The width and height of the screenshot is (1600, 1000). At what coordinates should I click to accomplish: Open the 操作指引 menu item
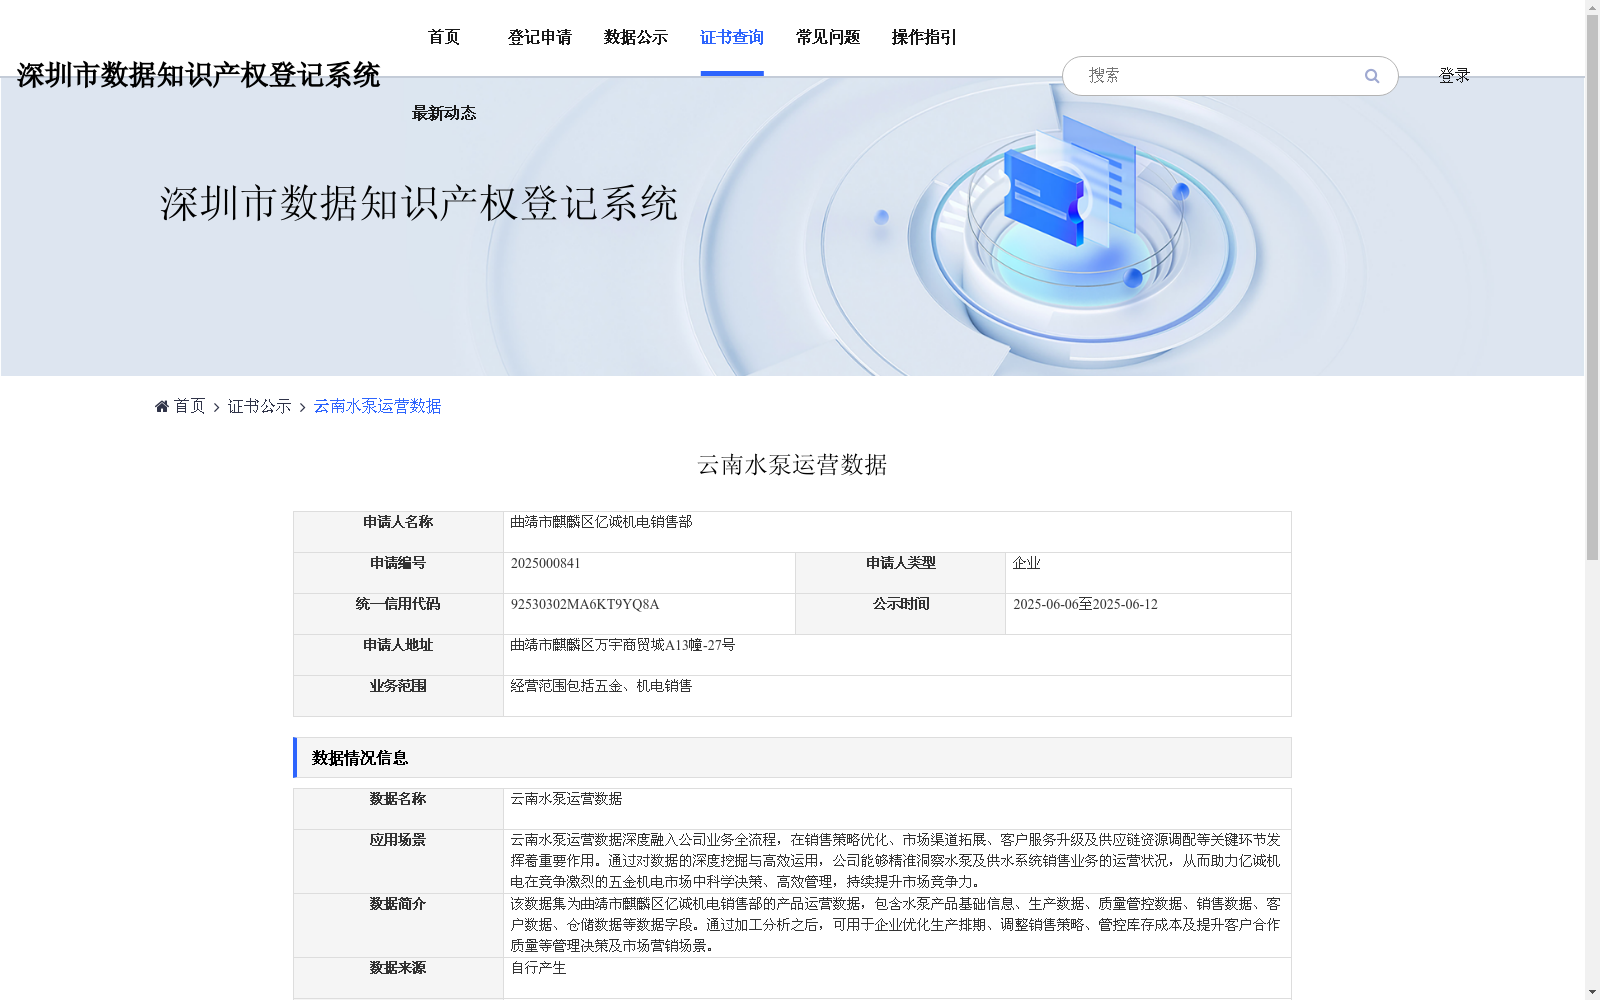pos(924,37)
